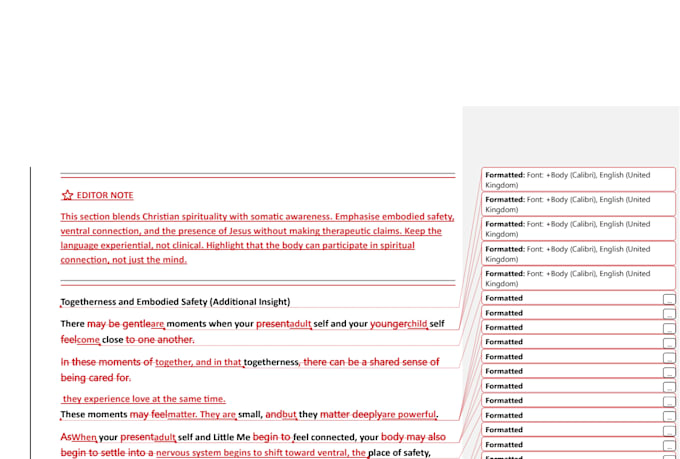Screen dimensions: 680x459
Task: Click the unmarked word "togetherness," in body text
Action: click(x=271, y=362)
